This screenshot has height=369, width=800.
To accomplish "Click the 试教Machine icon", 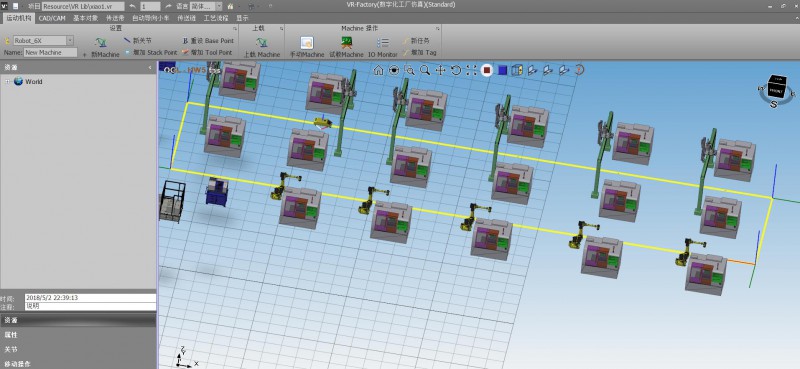I will pos(346,47).
